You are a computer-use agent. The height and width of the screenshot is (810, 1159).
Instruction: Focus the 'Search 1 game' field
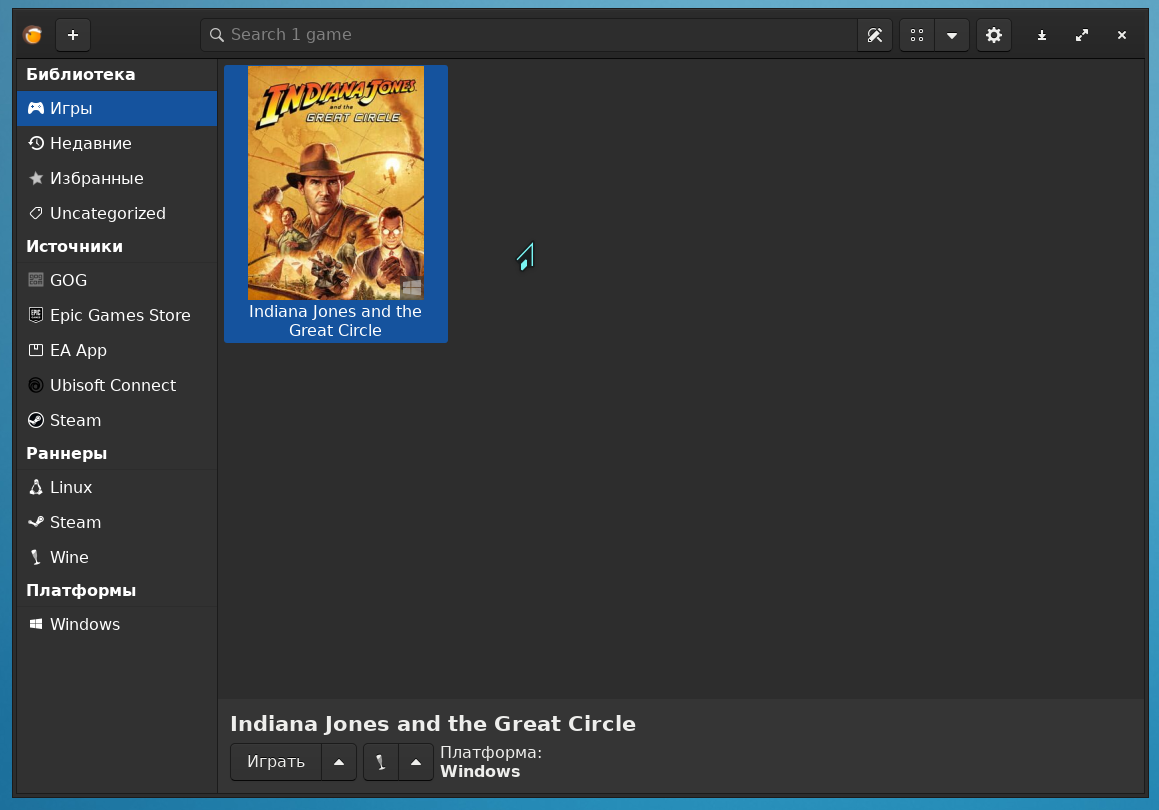(x=528, y=35)
